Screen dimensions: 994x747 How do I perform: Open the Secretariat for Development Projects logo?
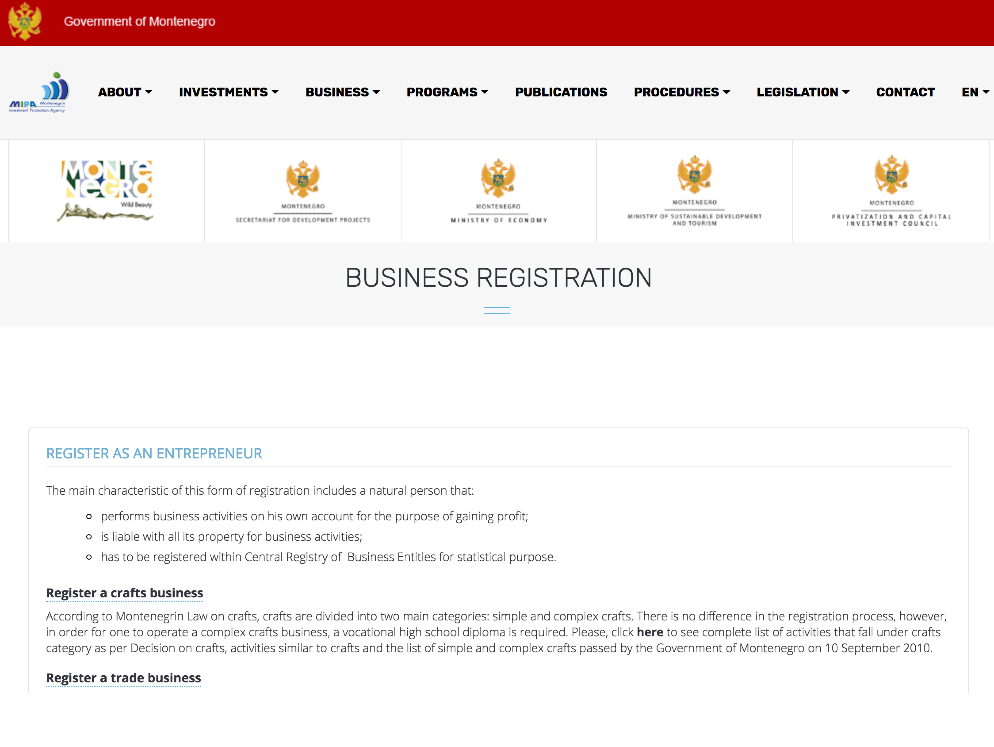302,190
